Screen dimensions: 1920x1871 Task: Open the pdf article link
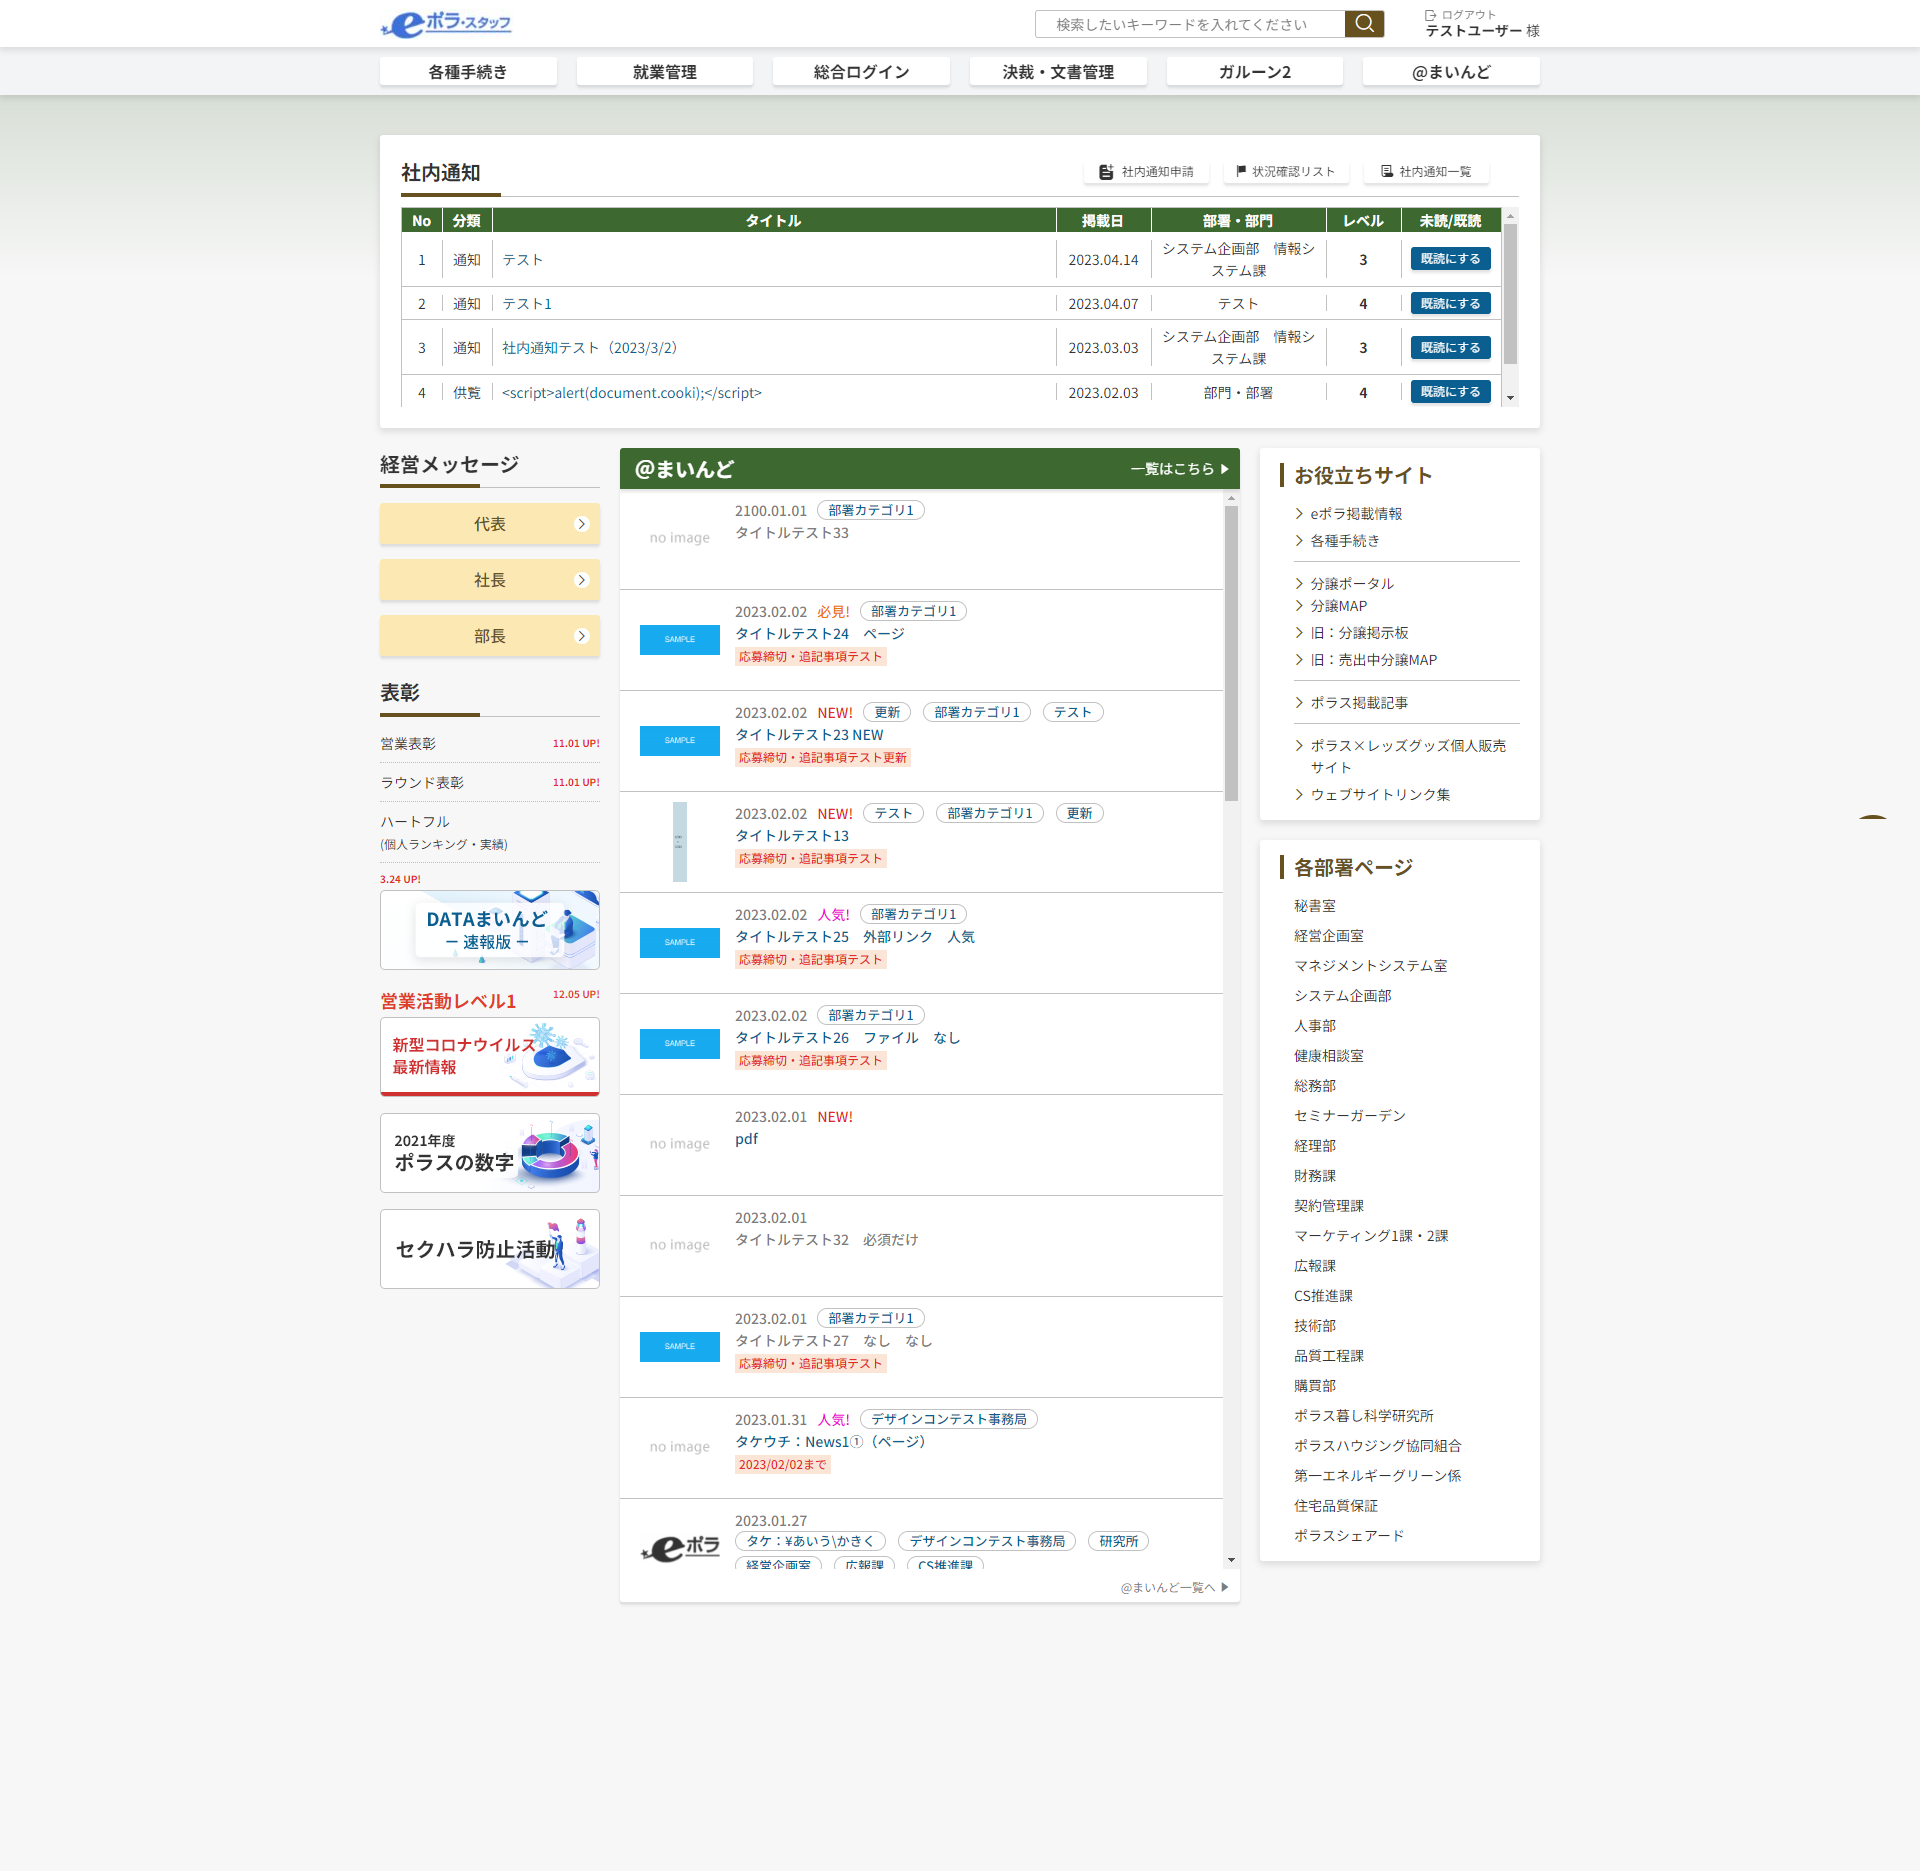747,1139
